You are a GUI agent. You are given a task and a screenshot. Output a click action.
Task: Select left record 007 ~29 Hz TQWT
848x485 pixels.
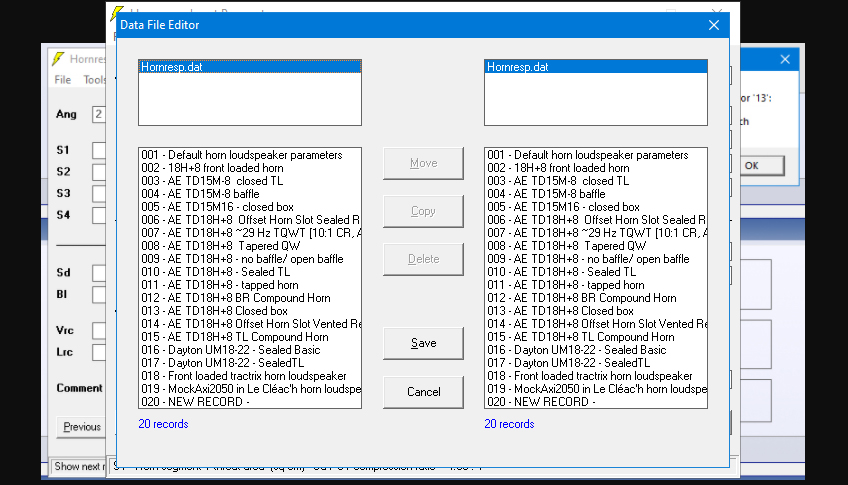(x=250, y=233)
